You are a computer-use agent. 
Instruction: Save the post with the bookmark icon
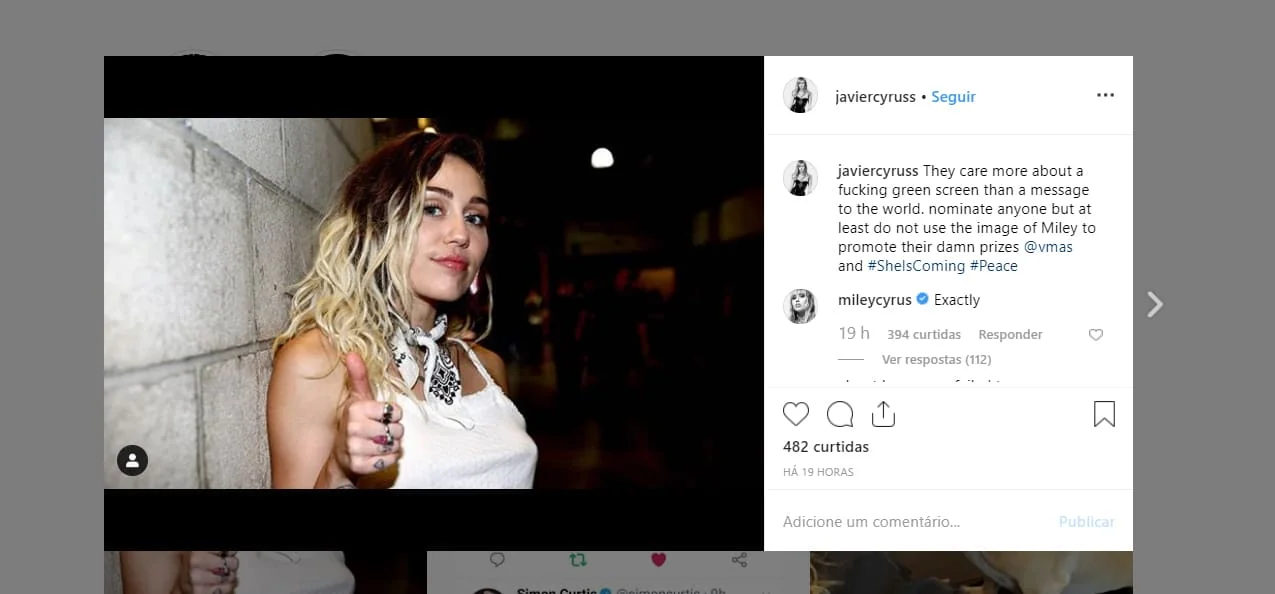[1104, 414]
